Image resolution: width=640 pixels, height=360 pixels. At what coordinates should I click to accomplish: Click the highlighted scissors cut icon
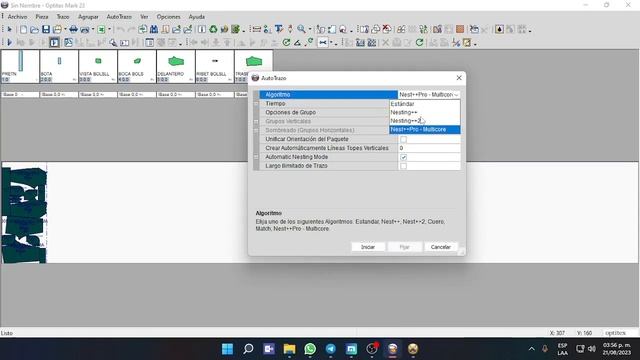(322, 42)
